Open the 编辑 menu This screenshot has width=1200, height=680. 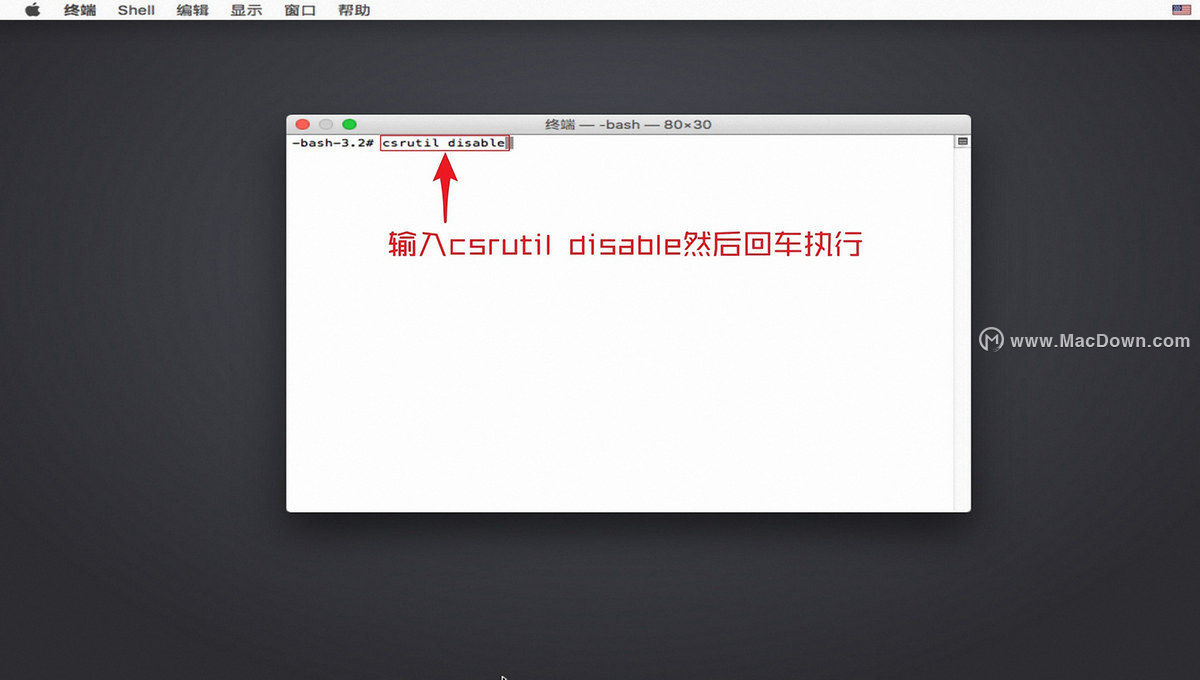pyautogui.click(x=192, y=10)
